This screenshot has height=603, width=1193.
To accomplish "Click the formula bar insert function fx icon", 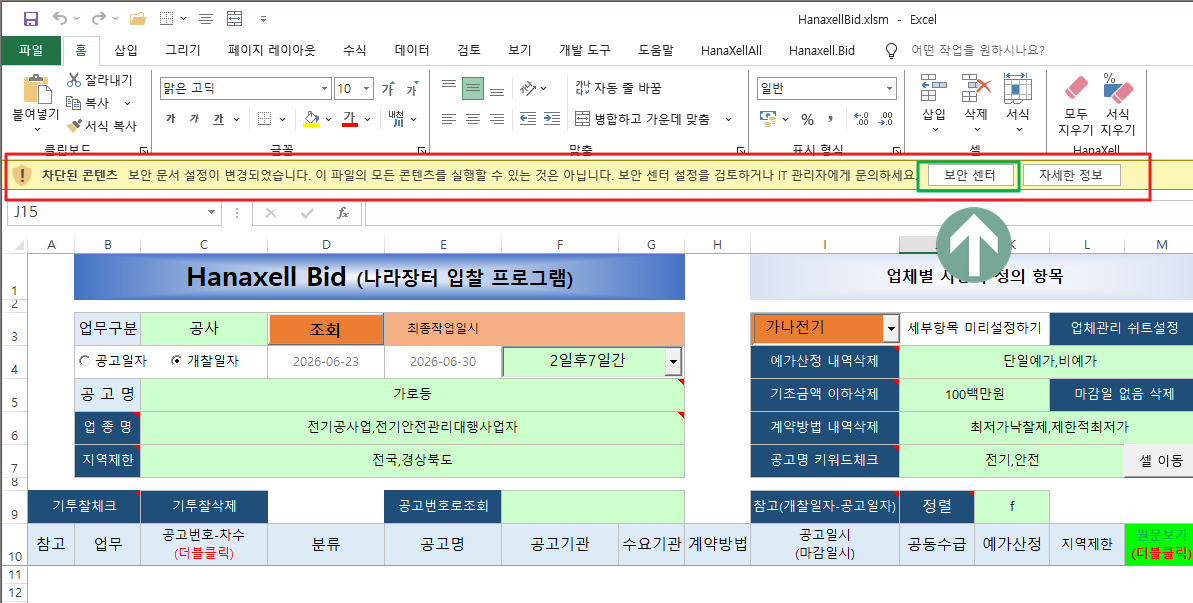I will pyautogui.click(x=343, y=213).
